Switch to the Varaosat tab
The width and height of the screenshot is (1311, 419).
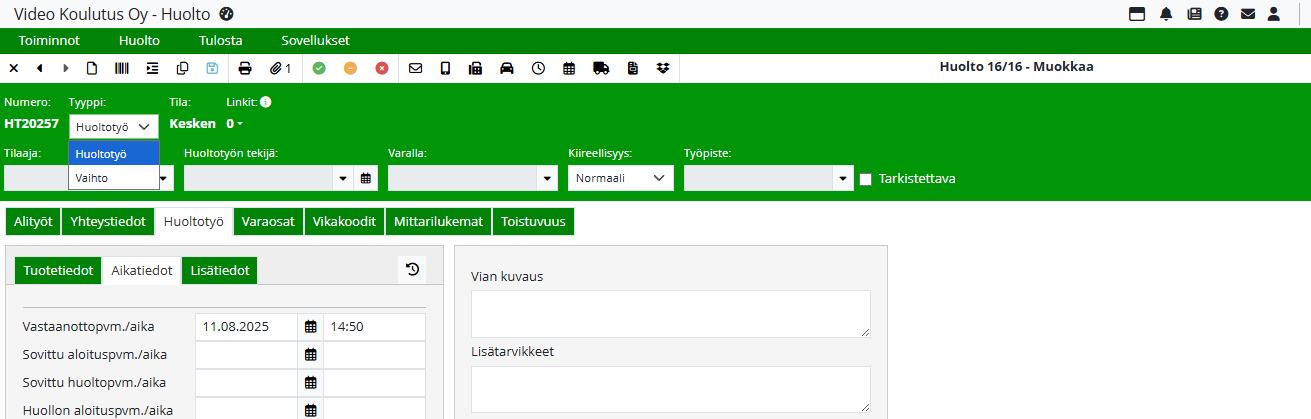pos(268,222)
